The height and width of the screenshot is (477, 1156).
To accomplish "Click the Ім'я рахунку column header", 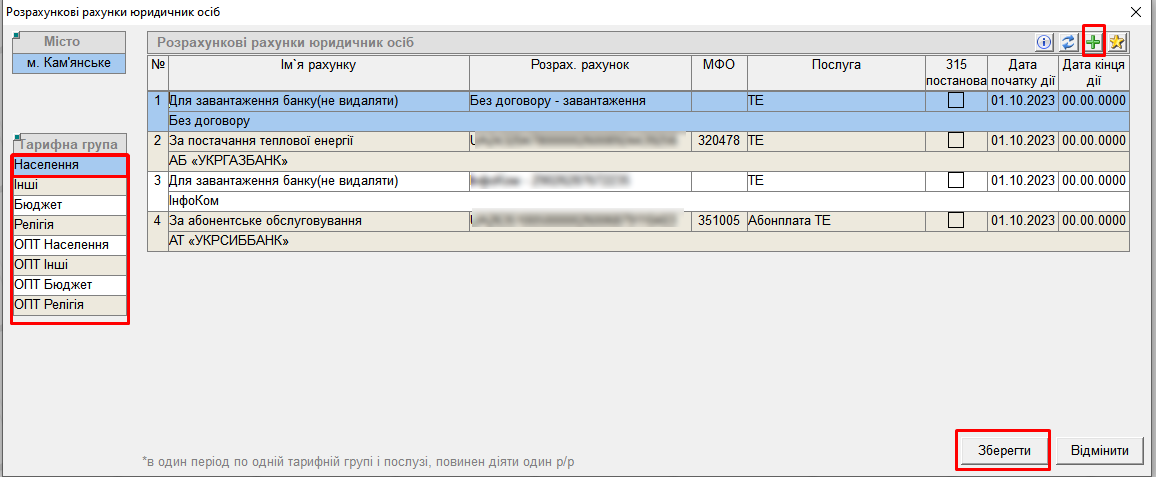I will (x=318, y=65).
